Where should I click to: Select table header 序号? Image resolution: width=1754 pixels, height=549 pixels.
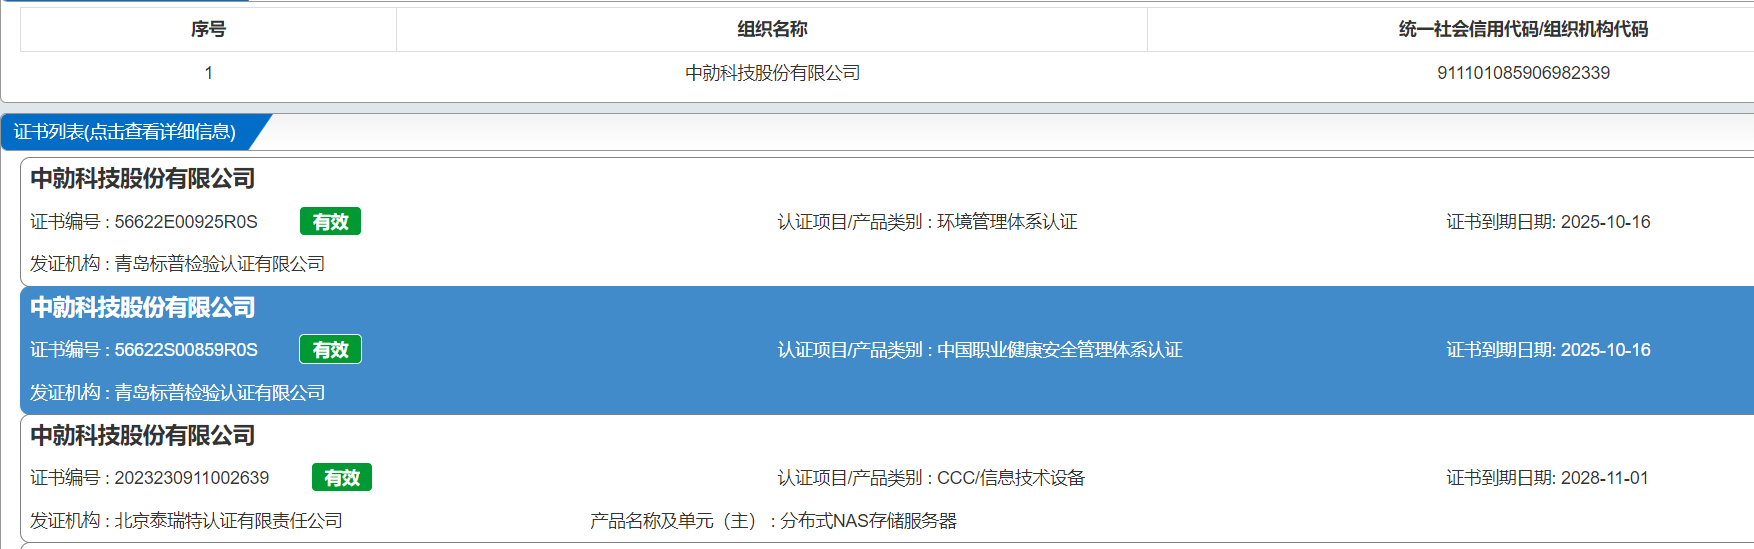click(208, 30)
